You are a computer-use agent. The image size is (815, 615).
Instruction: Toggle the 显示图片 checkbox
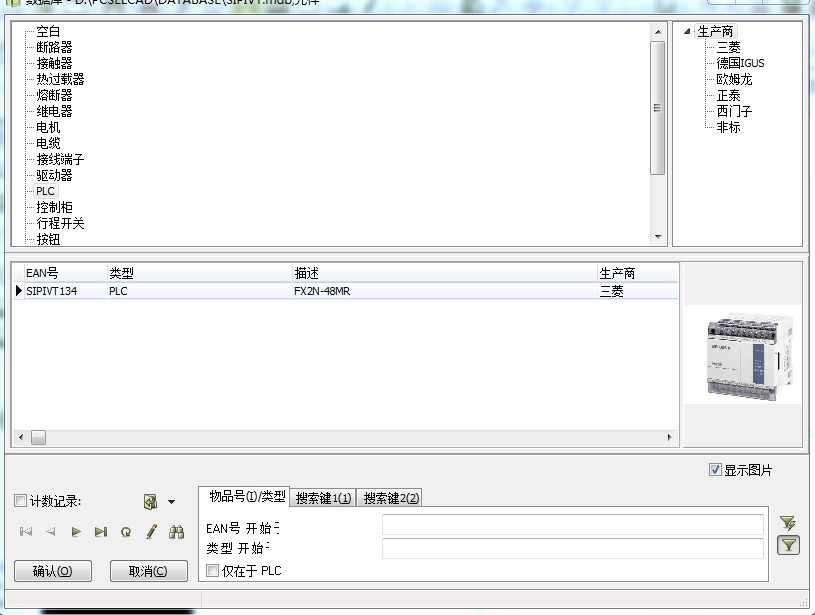715,470
